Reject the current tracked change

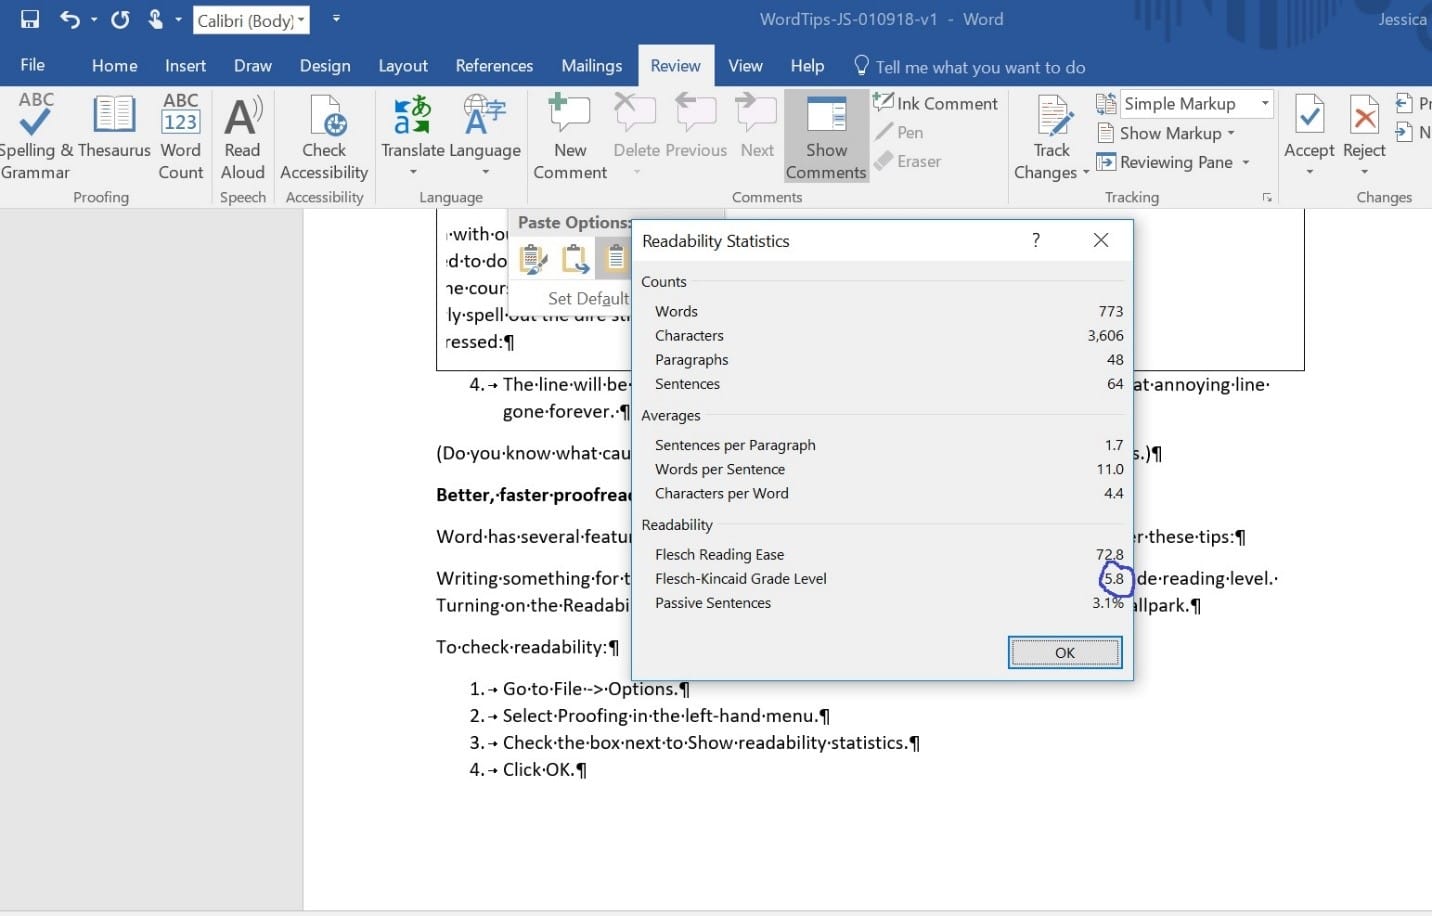click(x=1363, y=130)
